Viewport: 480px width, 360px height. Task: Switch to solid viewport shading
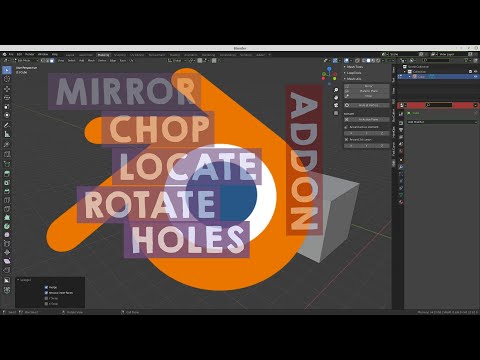coord(368,61)
